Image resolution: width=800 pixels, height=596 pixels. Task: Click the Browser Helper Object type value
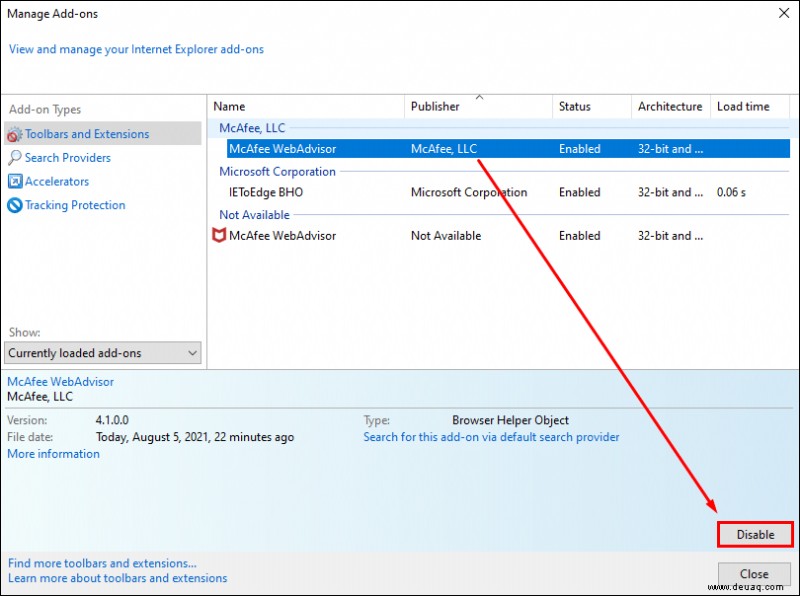(510, 420)
